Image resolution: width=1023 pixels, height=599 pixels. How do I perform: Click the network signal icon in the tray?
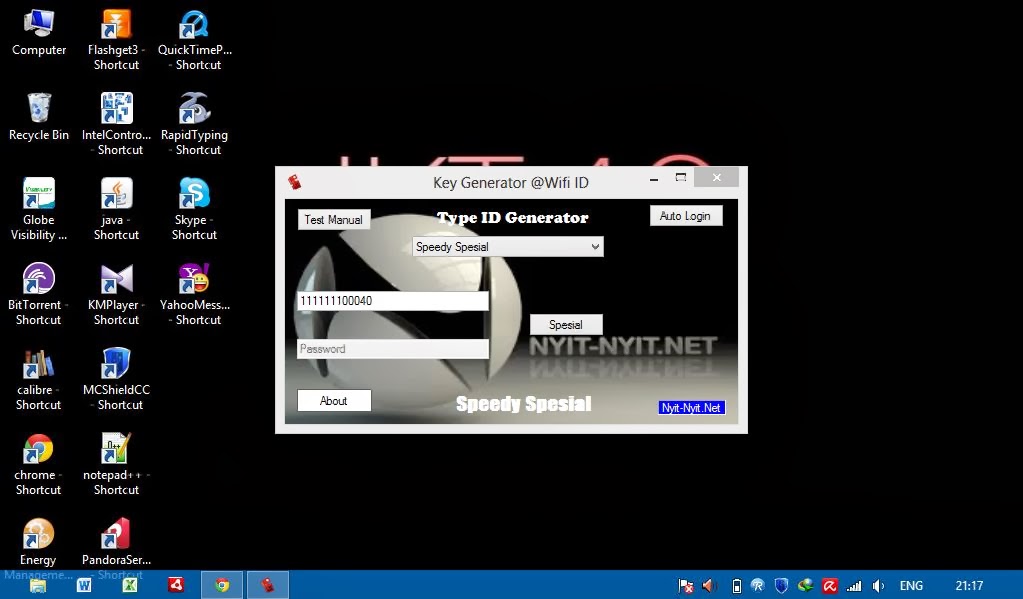pyautogui.click(x=855, y=585)
